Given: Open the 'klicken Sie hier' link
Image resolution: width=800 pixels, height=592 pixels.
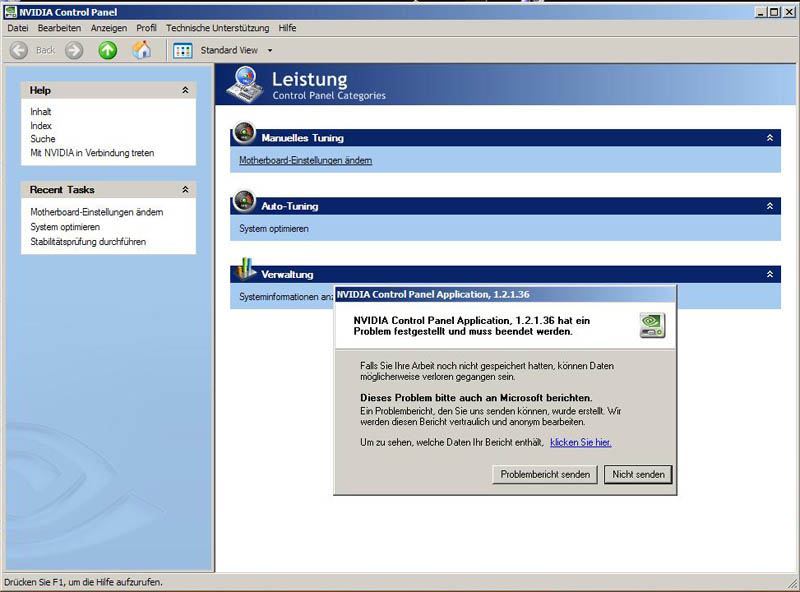Looking at the screenshot, I should point(581,442).
